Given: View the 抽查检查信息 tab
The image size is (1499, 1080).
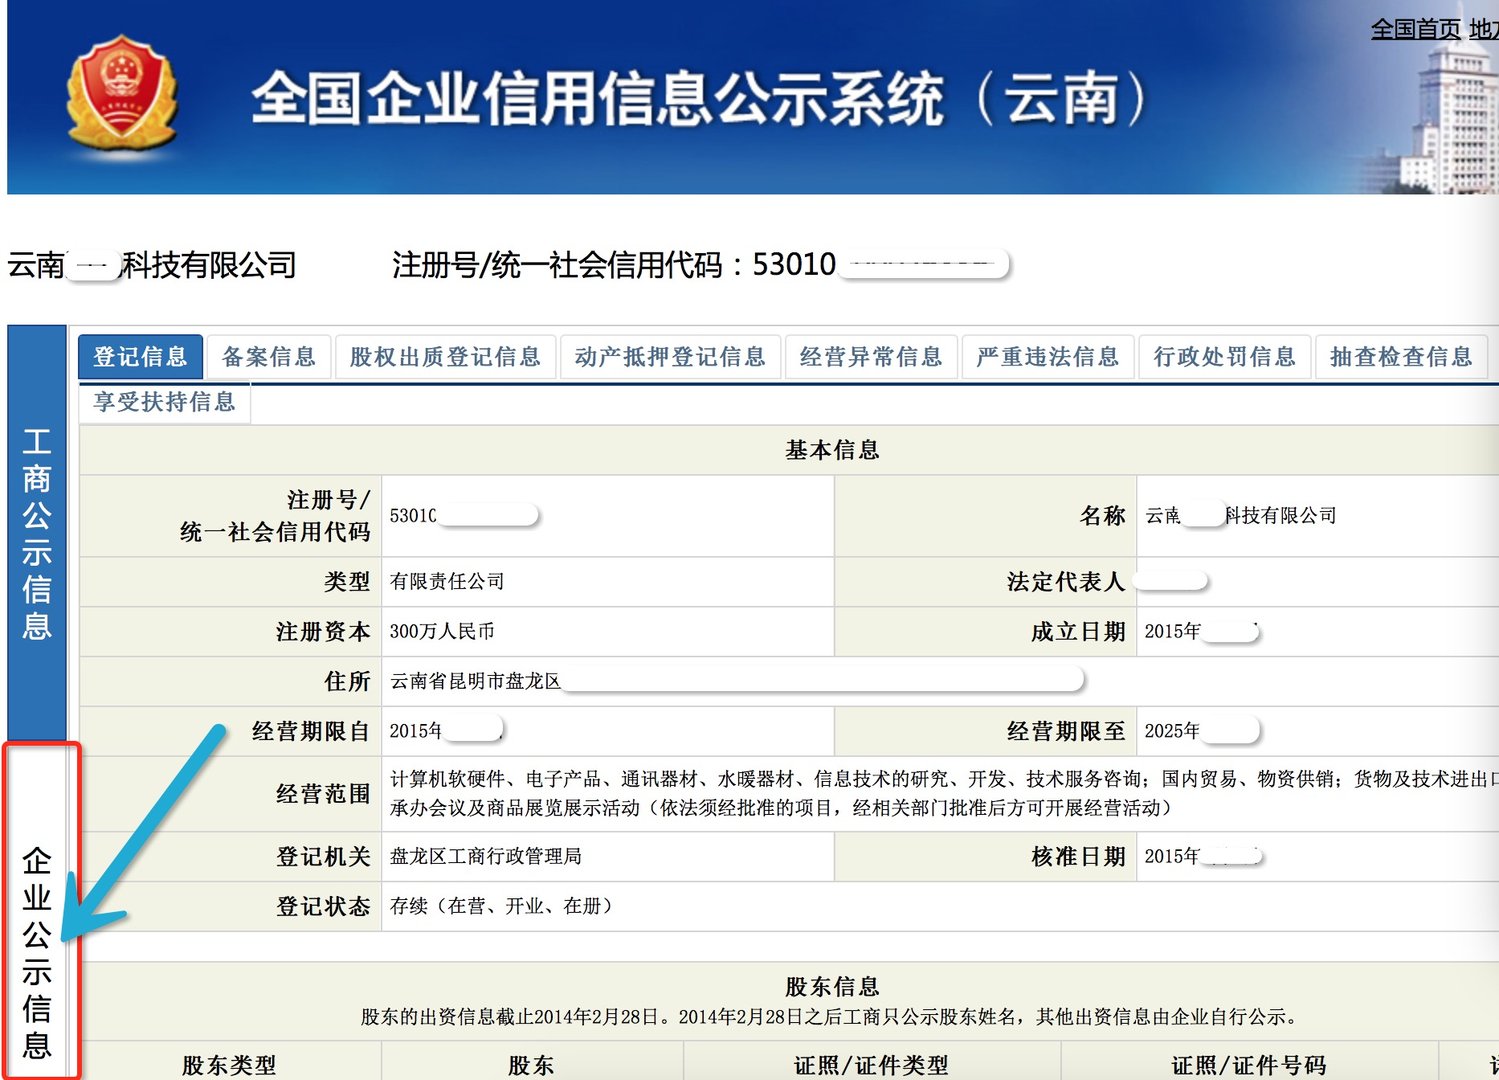Looking at the screenshot, I should pos(1402,356).
